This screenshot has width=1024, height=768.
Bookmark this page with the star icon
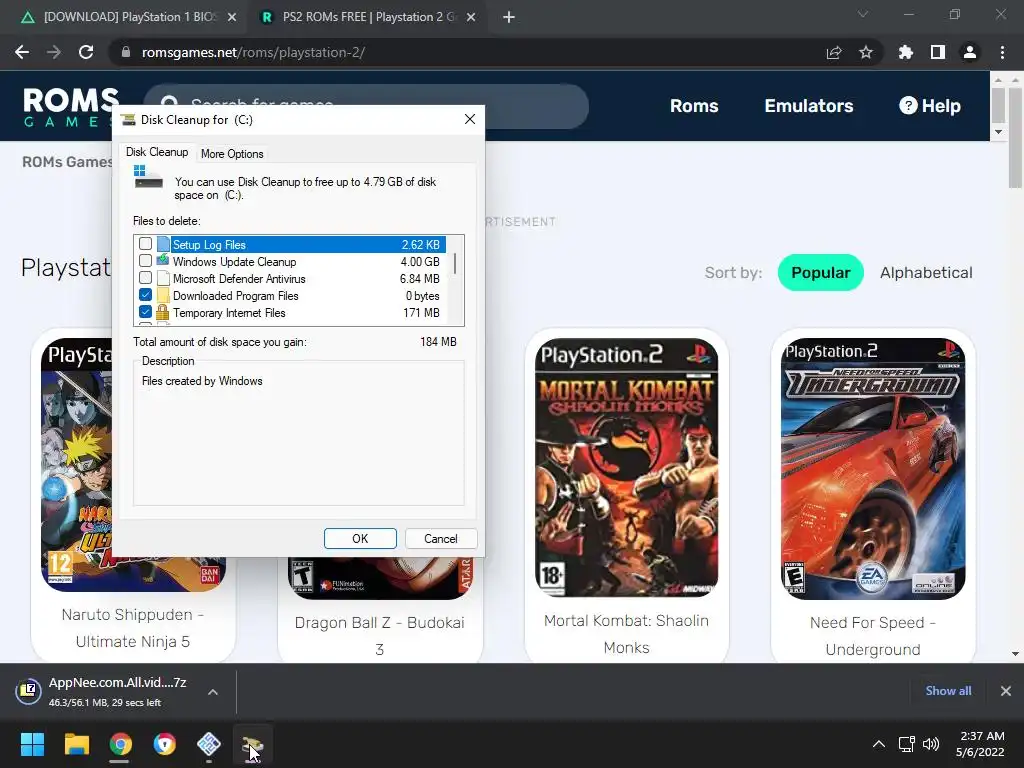(866, 52)
